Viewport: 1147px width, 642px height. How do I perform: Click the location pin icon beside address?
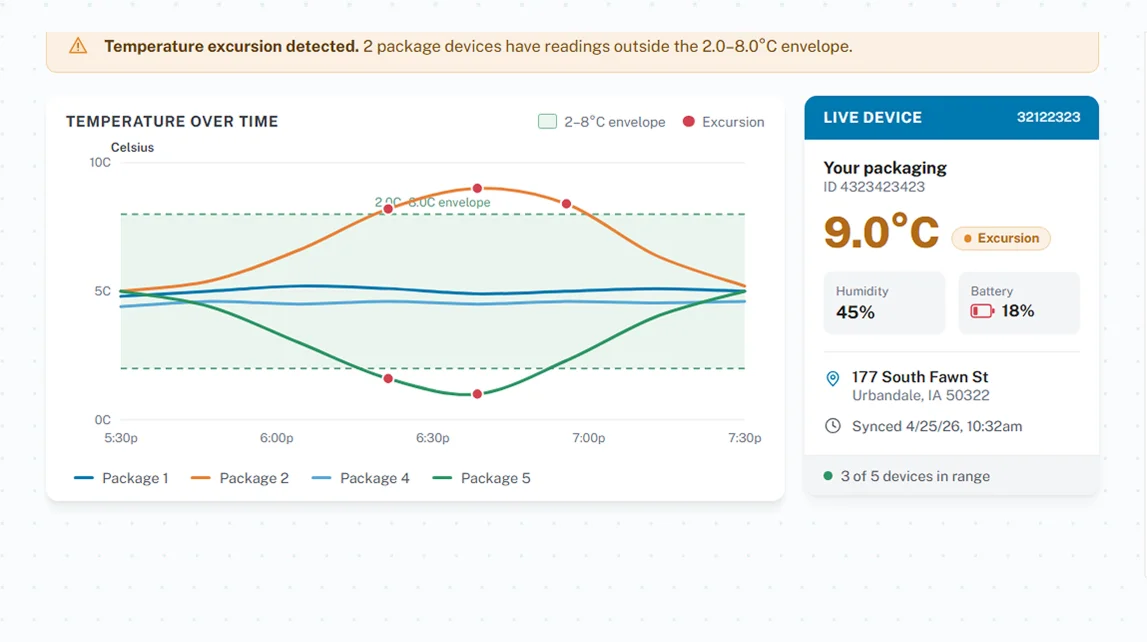pos(832,378)
